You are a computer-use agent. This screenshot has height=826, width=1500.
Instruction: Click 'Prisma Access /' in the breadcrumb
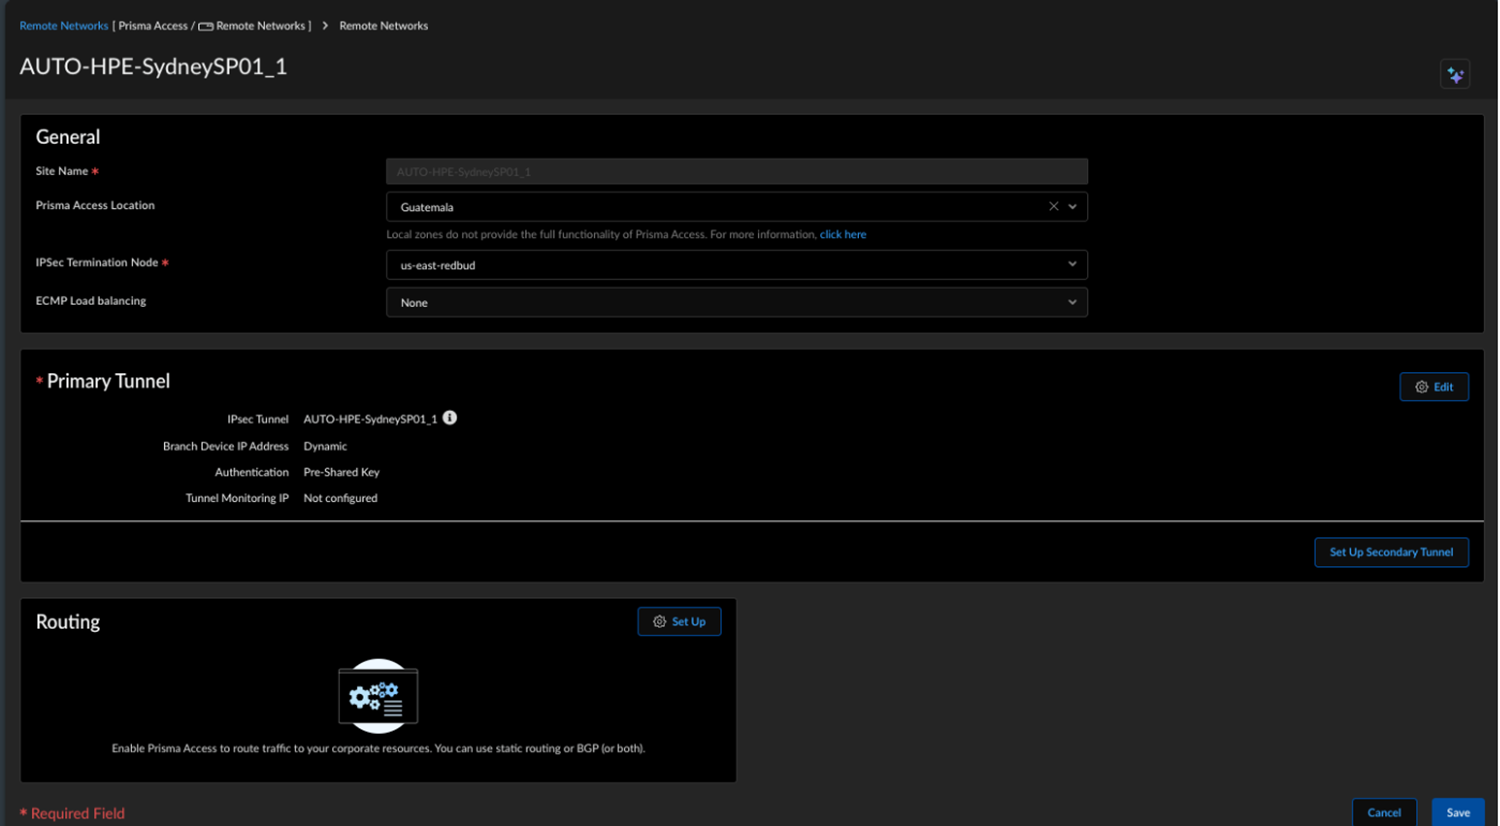point(157,26)
